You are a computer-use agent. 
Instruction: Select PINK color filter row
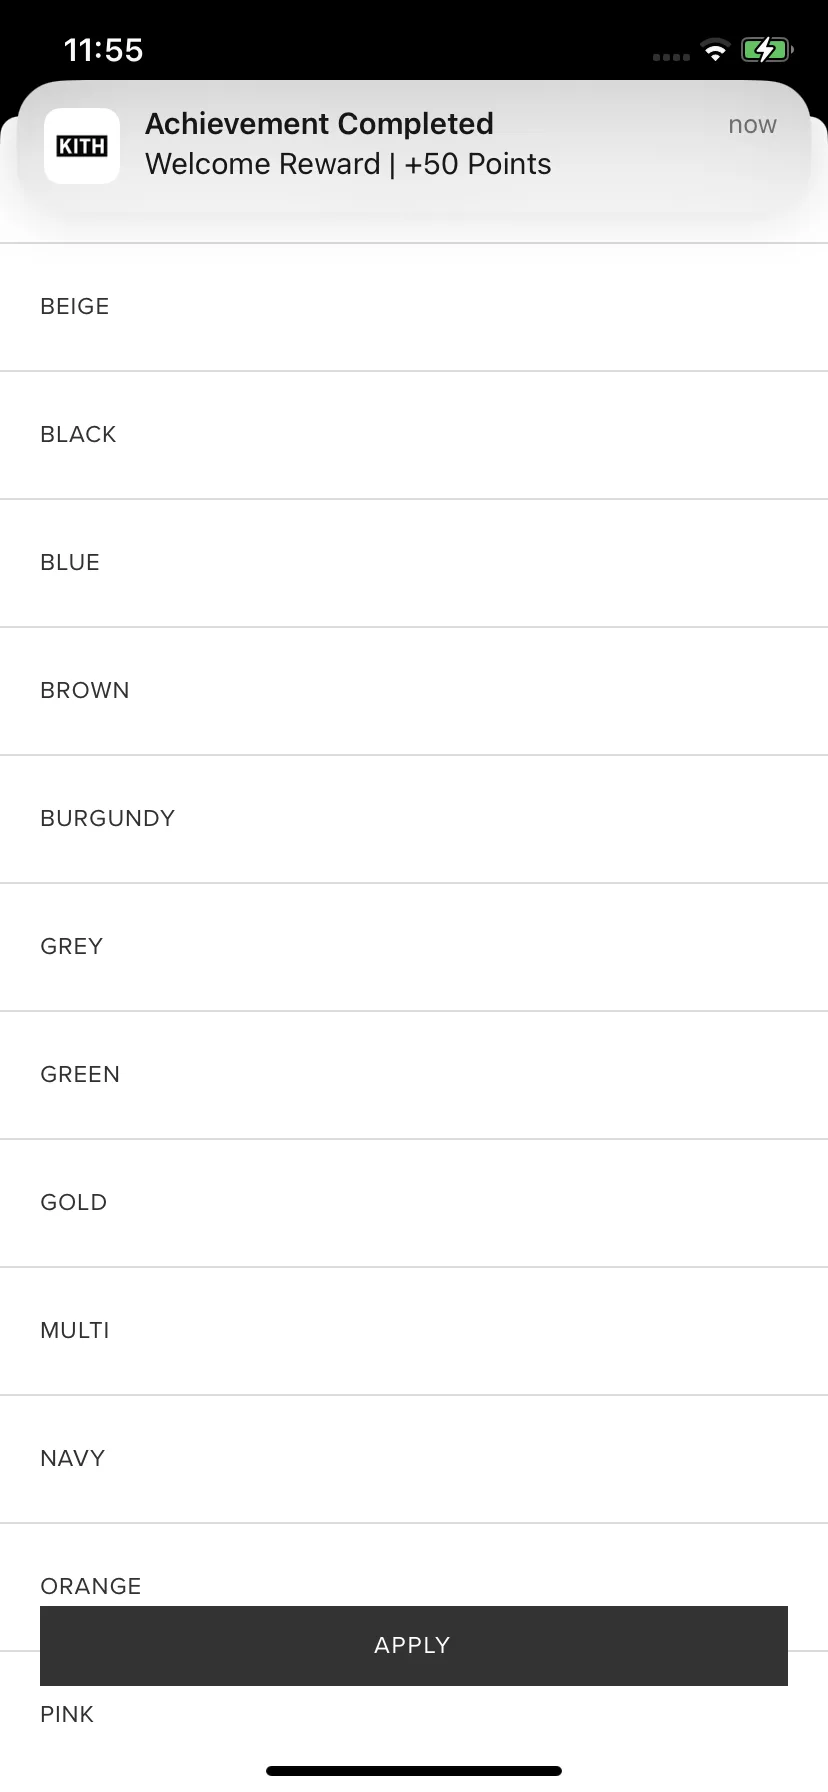point(414,1715)
